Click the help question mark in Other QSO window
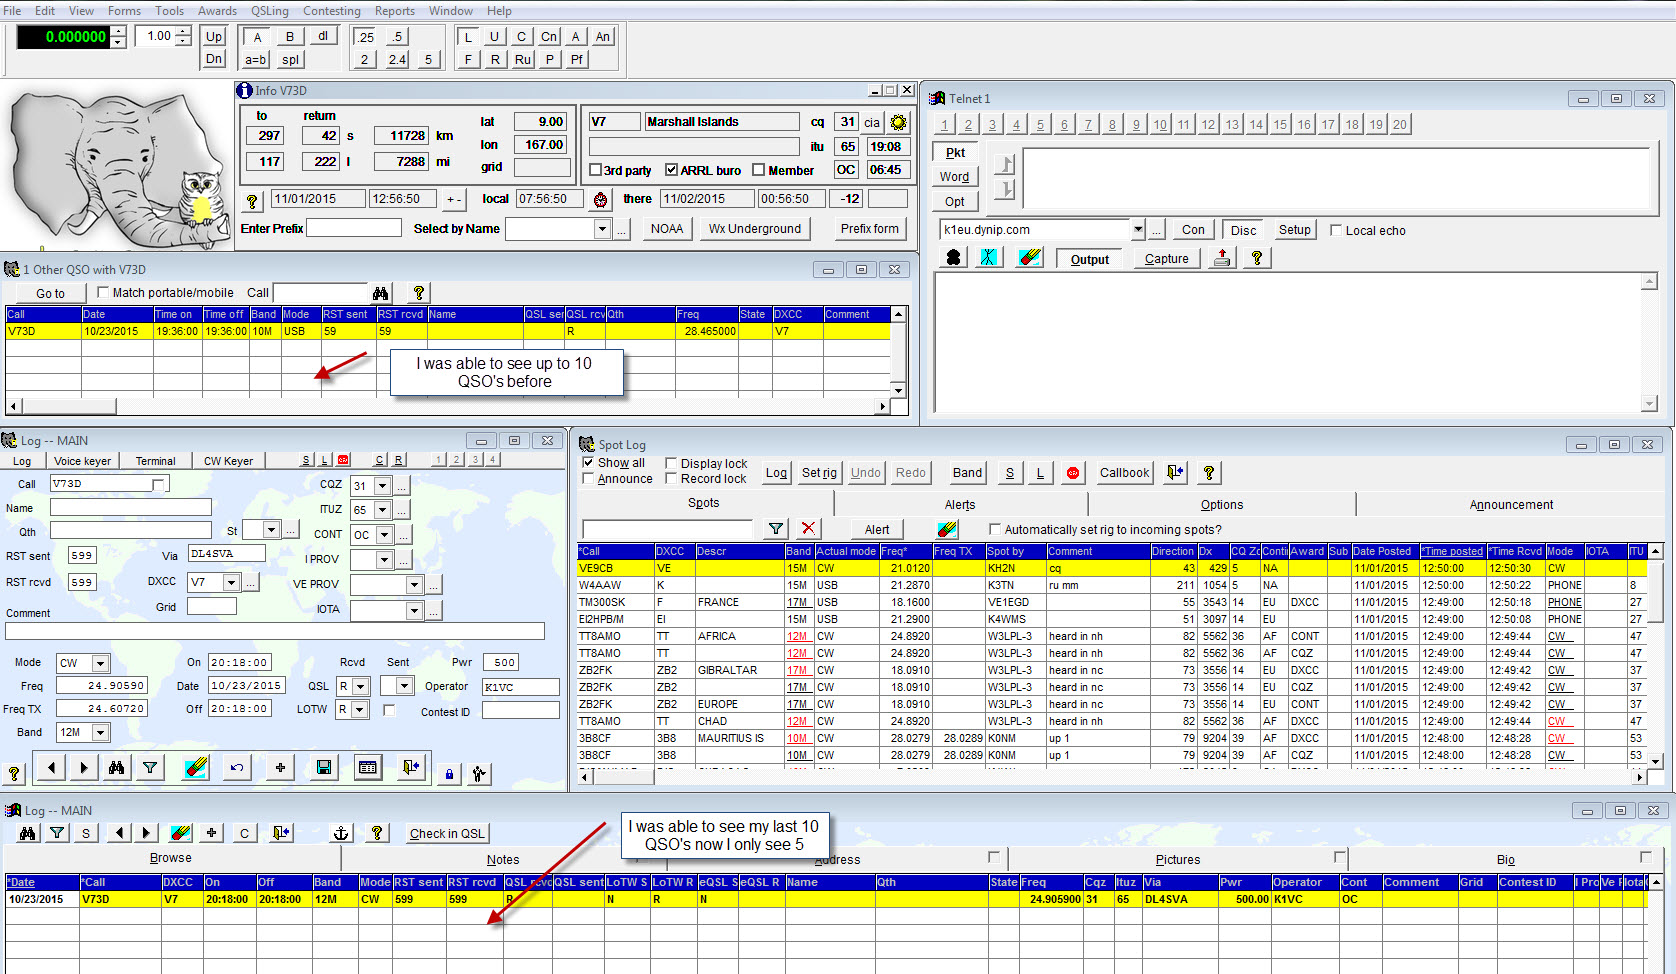Screen dimensions: 1676x974 (x=419, y=293)
